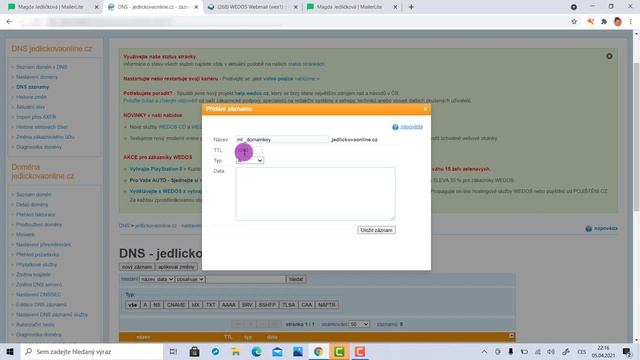Go back with browser back arrow
The image size is (640, 360).
click(9, 22)
